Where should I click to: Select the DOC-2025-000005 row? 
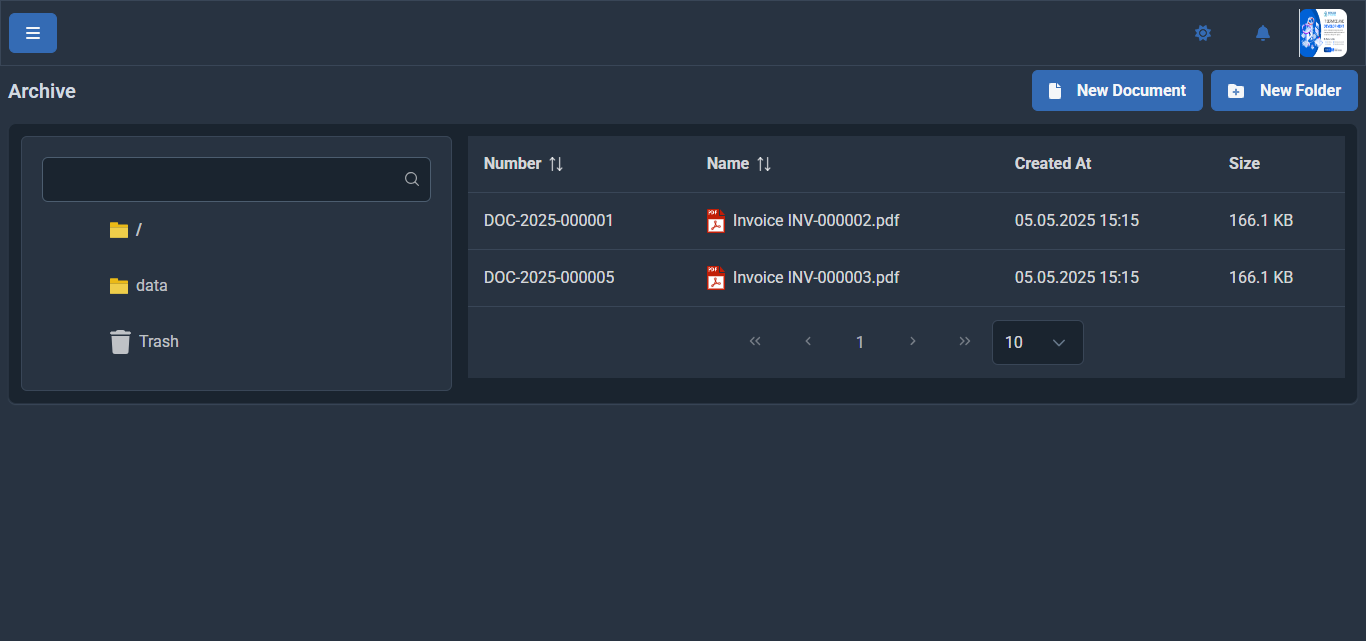(549, 278)
